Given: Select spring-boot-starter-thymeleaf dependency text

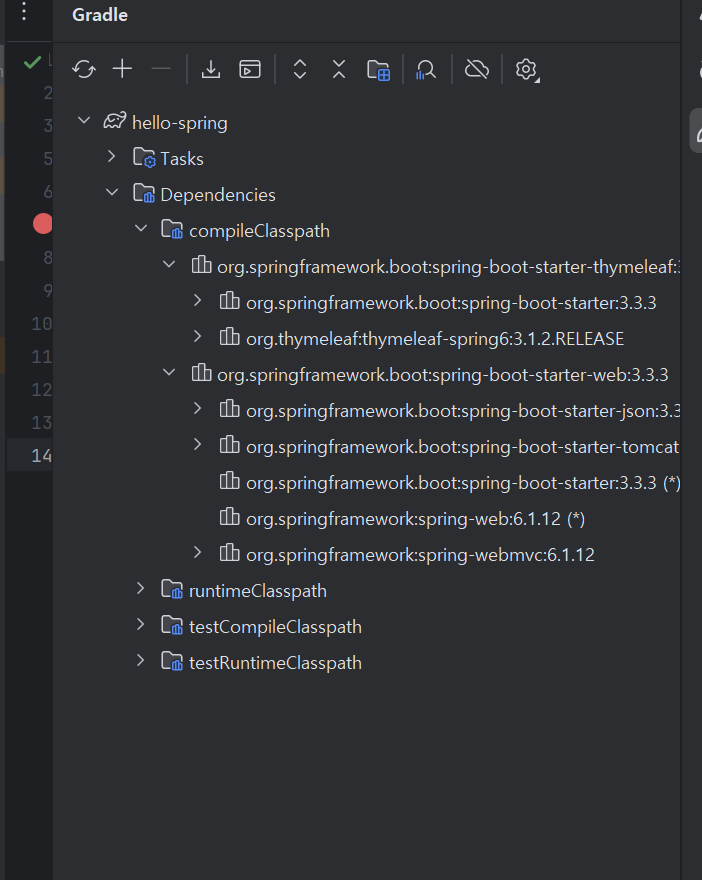Looking at the screenshot, I should pos(449,267).
